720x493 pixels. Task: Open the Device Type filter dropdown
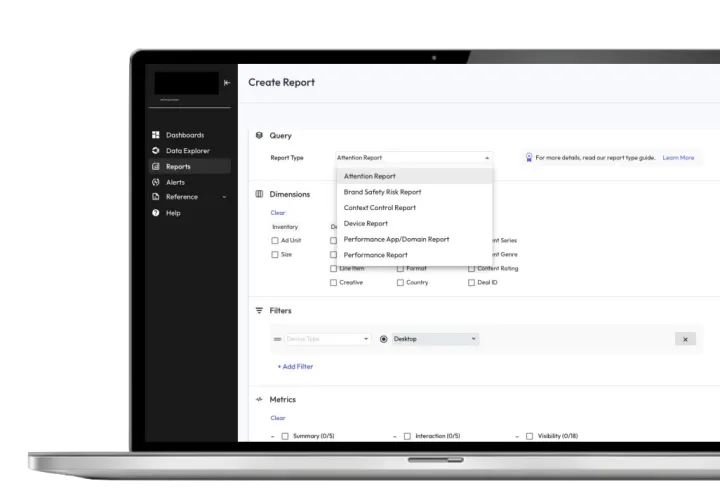tap(327, 339)
